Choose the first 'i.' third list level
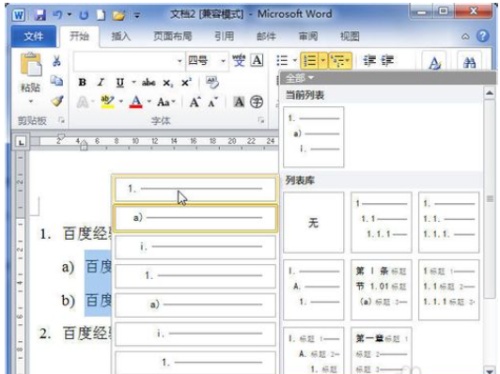The width and height of the screenshot is (500, 374). pyautogui.click(x=195, y=247)
